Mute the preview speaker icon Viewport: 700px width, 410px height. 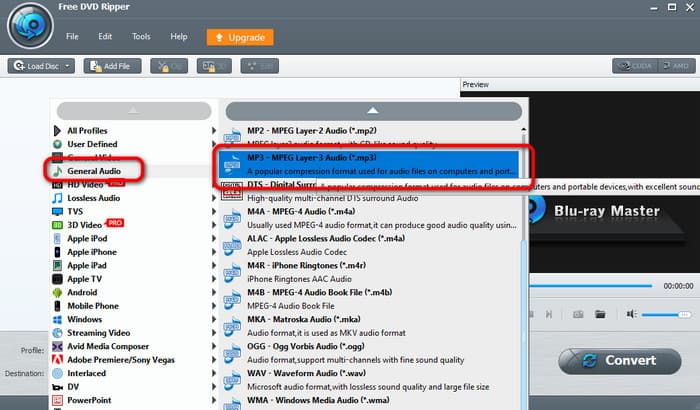pos(631,314)
